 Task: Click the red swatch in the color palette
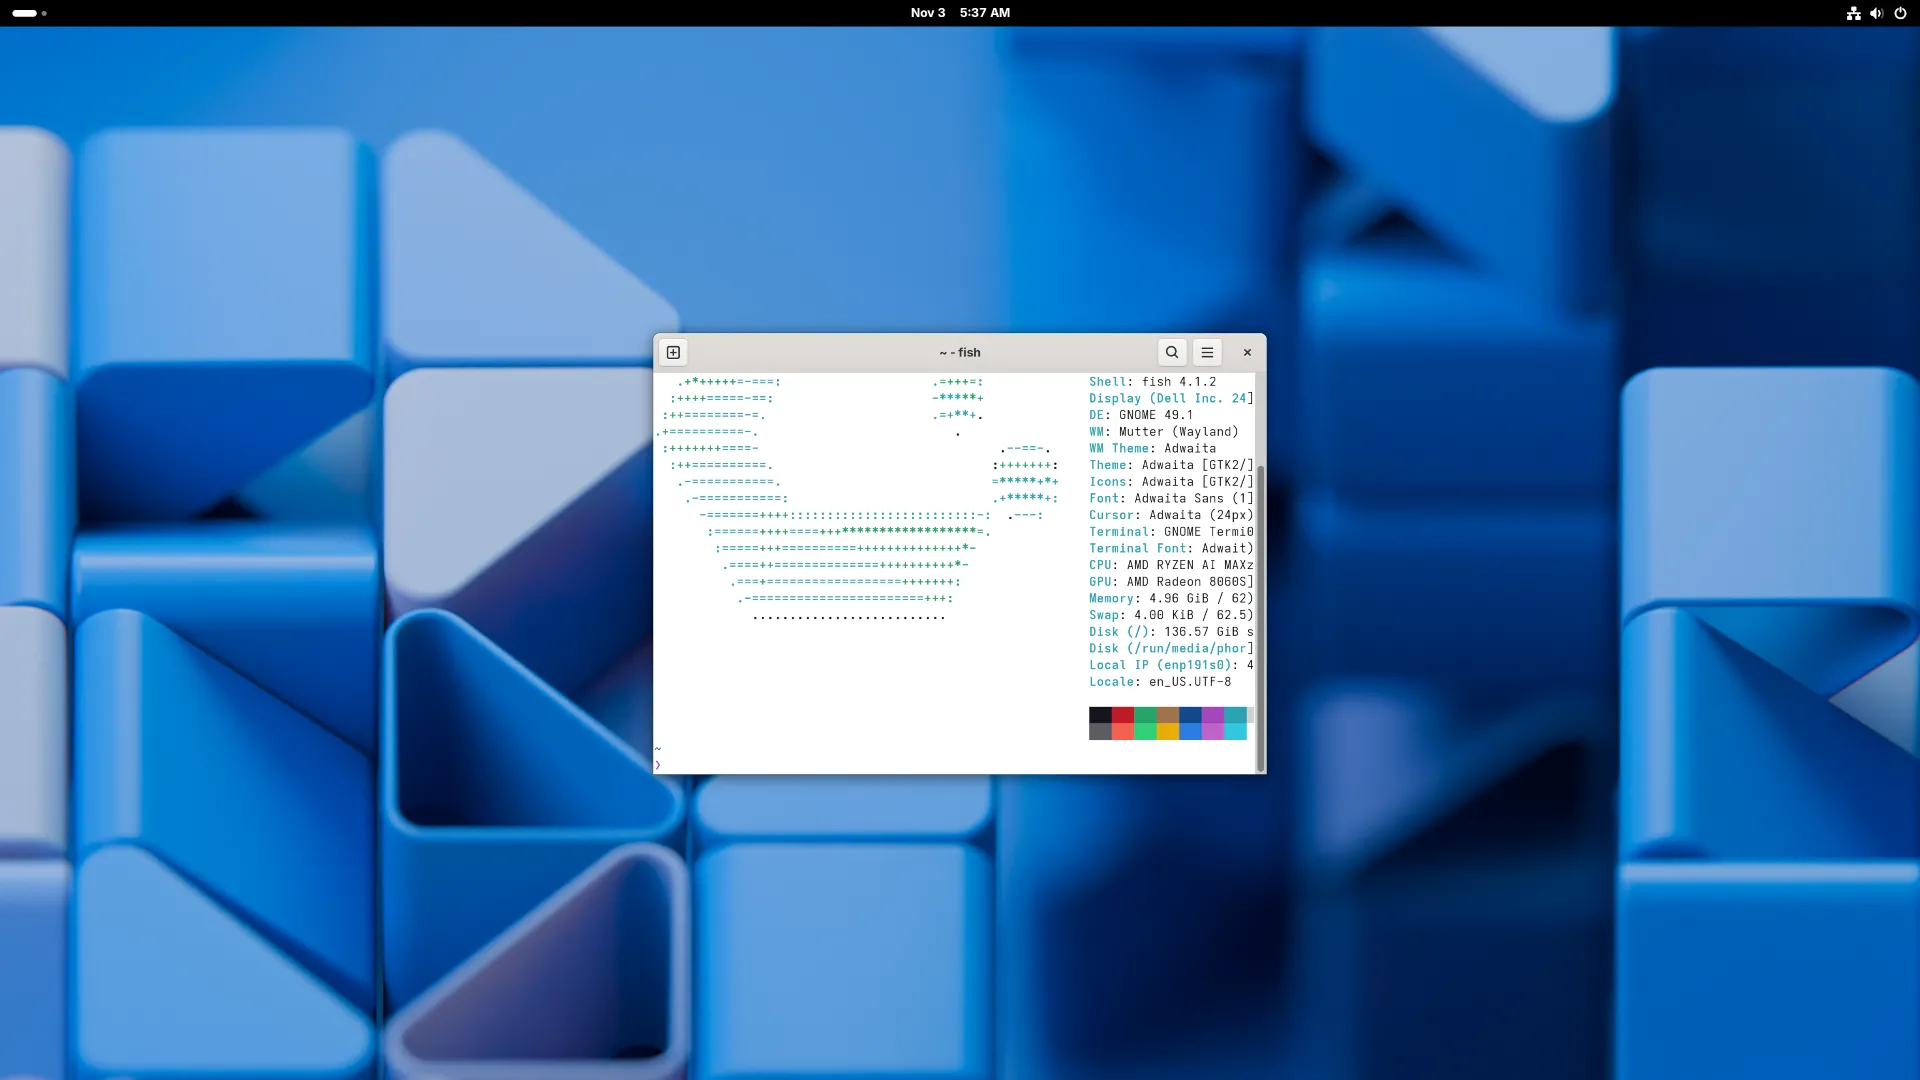1121,716
